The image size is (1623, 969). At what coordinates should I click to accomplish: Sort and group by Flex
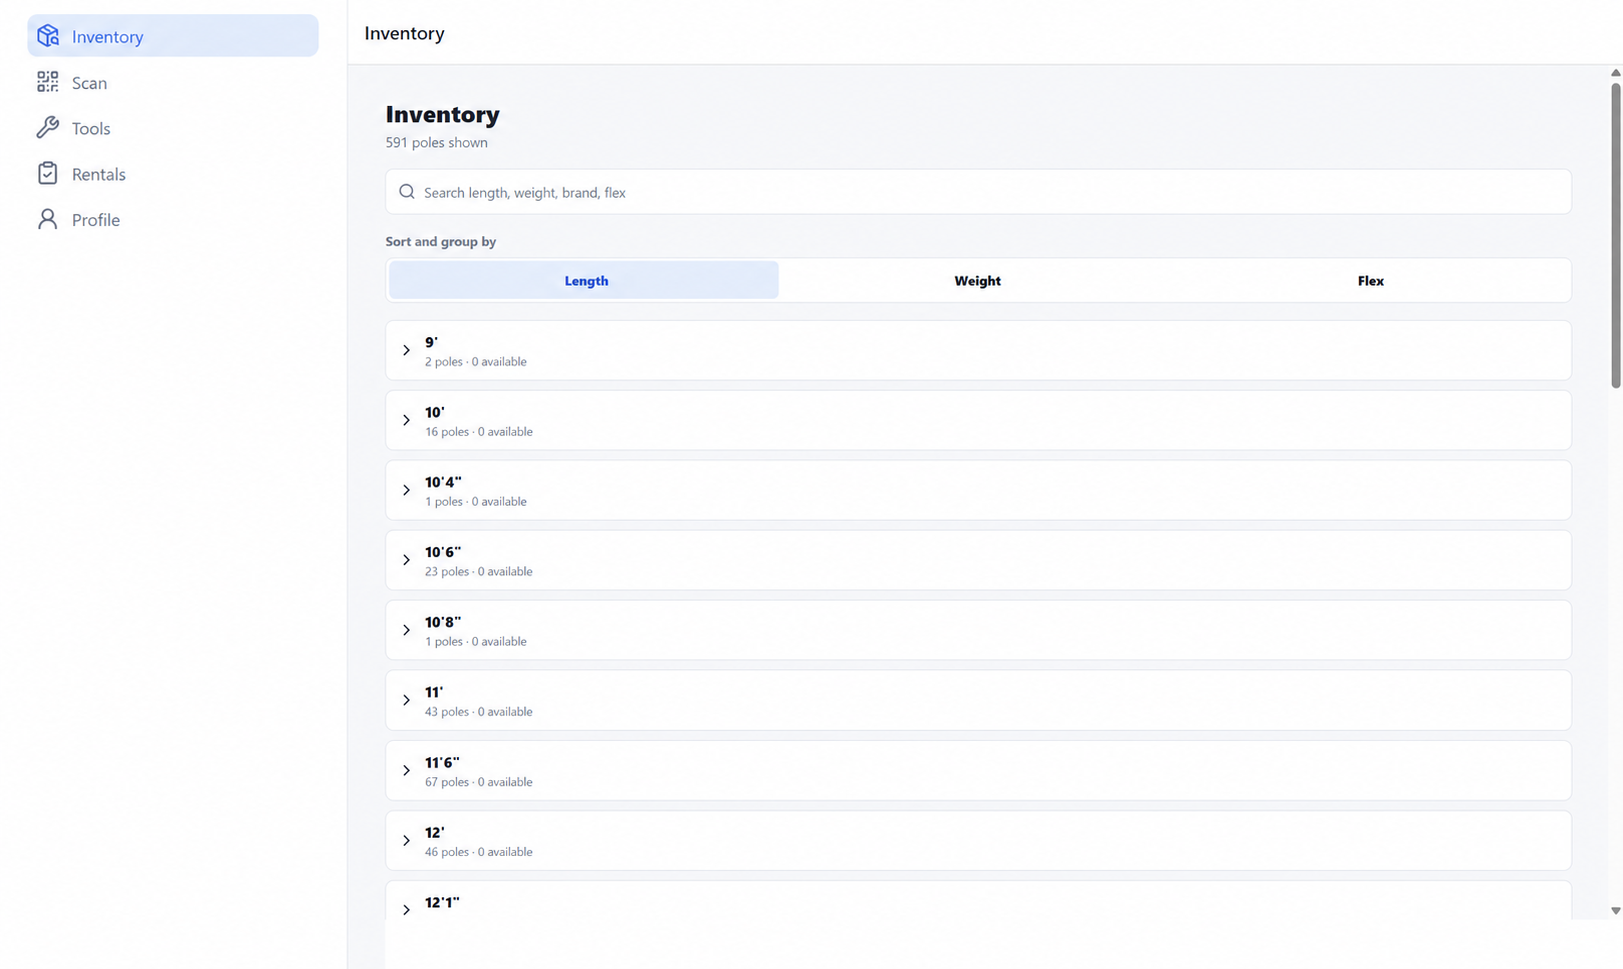coord(1370,281)
